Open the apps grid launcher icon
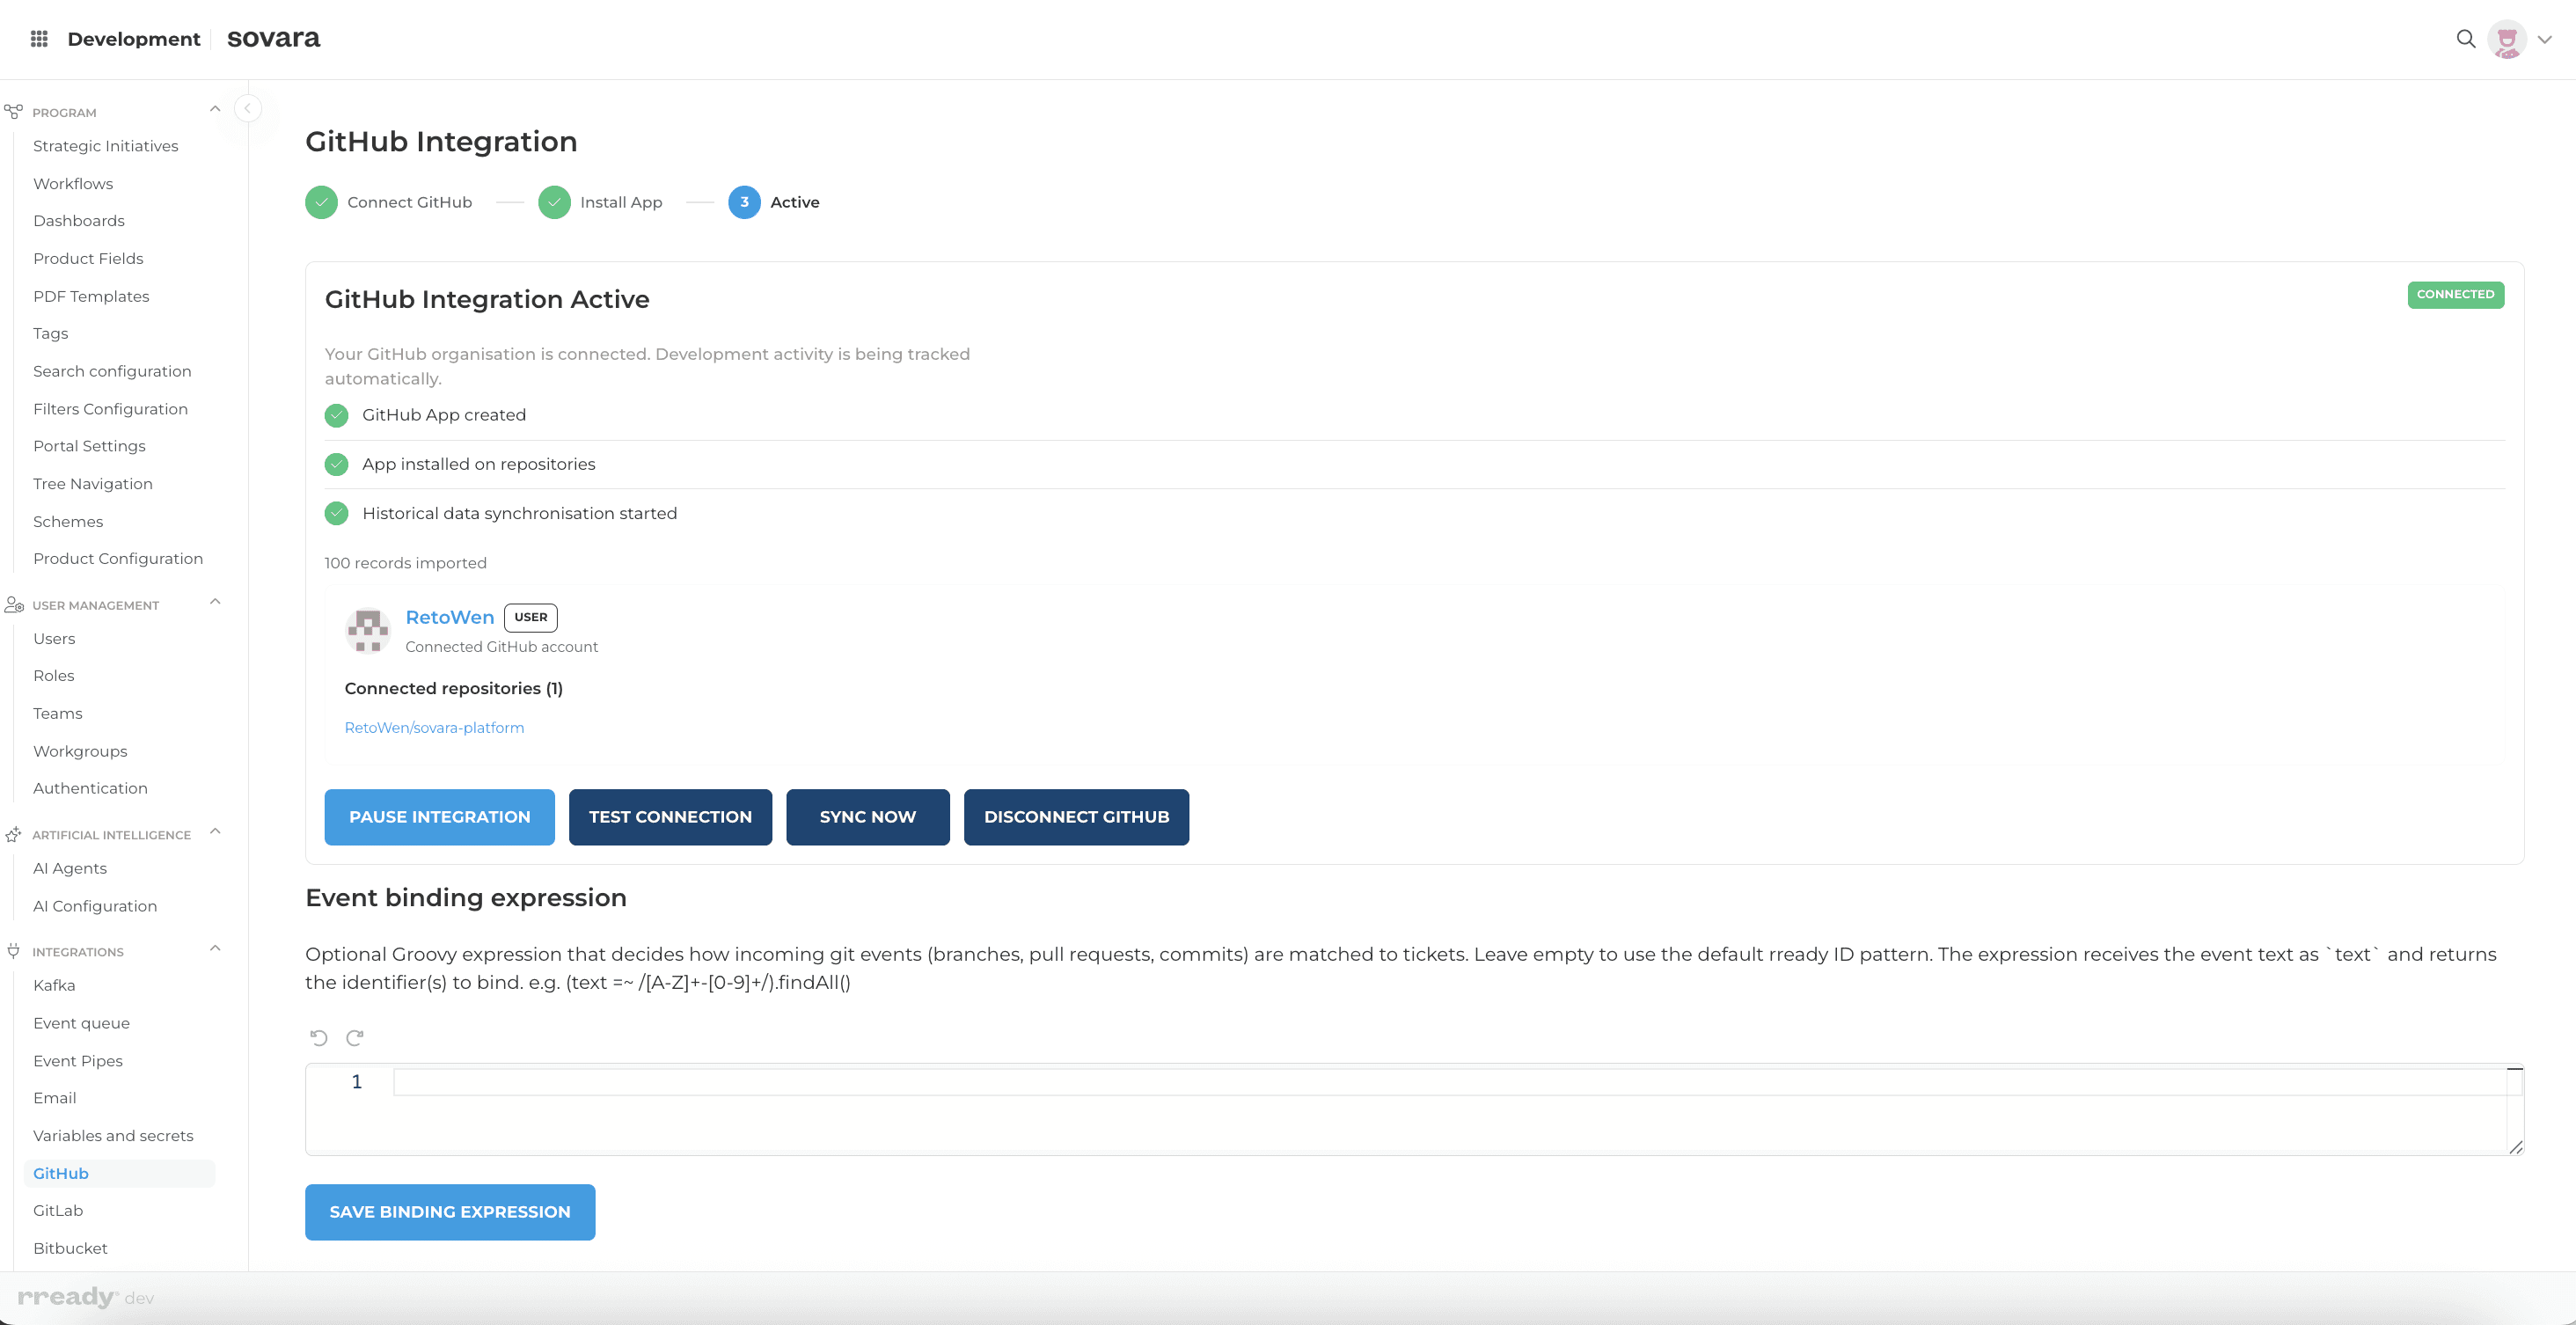Screen dimensions: 2576x1325 point(39,39)
